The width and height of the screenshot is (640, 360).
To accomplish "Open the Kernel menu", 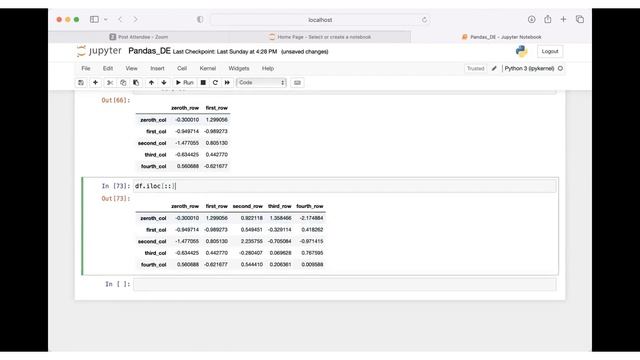I will (x=208, y=68).
